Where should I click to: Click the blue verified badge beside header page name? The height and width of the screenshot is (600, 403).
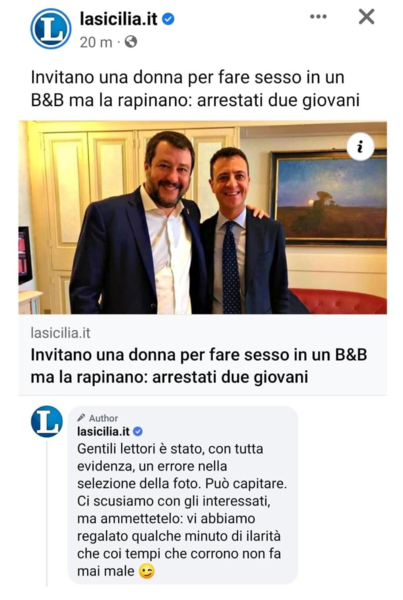pos(168,19)
